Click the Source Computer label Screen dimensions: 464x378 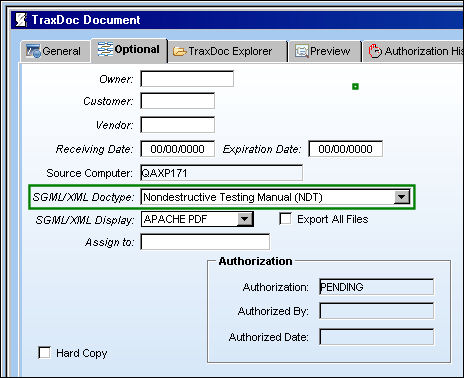(89, 173)
